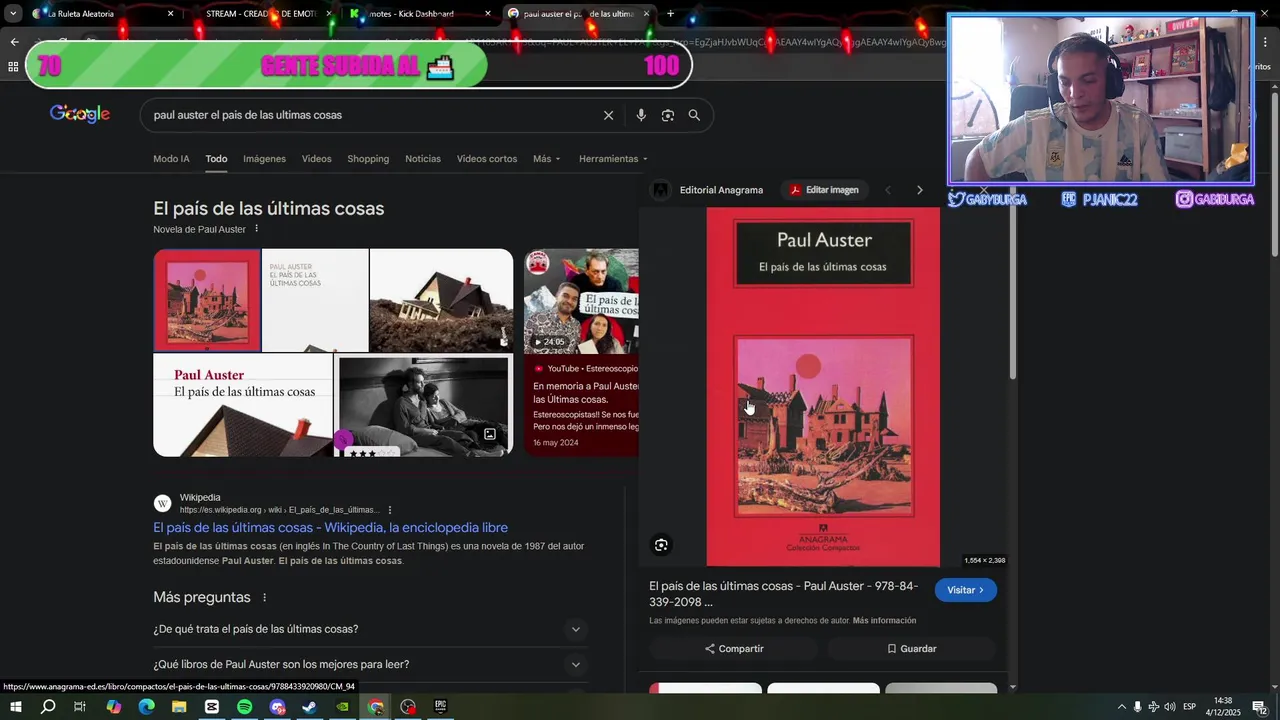Switch to Chrome in the taskbar
The height and width of the screenshot is (720, 1280).
376,707
